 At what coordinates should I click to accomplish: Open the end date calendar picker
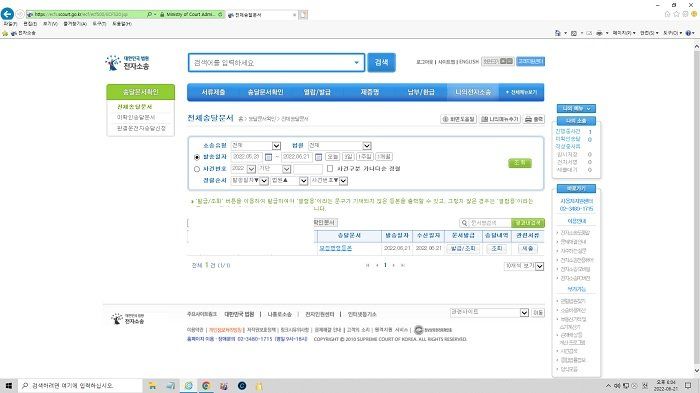click(318, 157)
